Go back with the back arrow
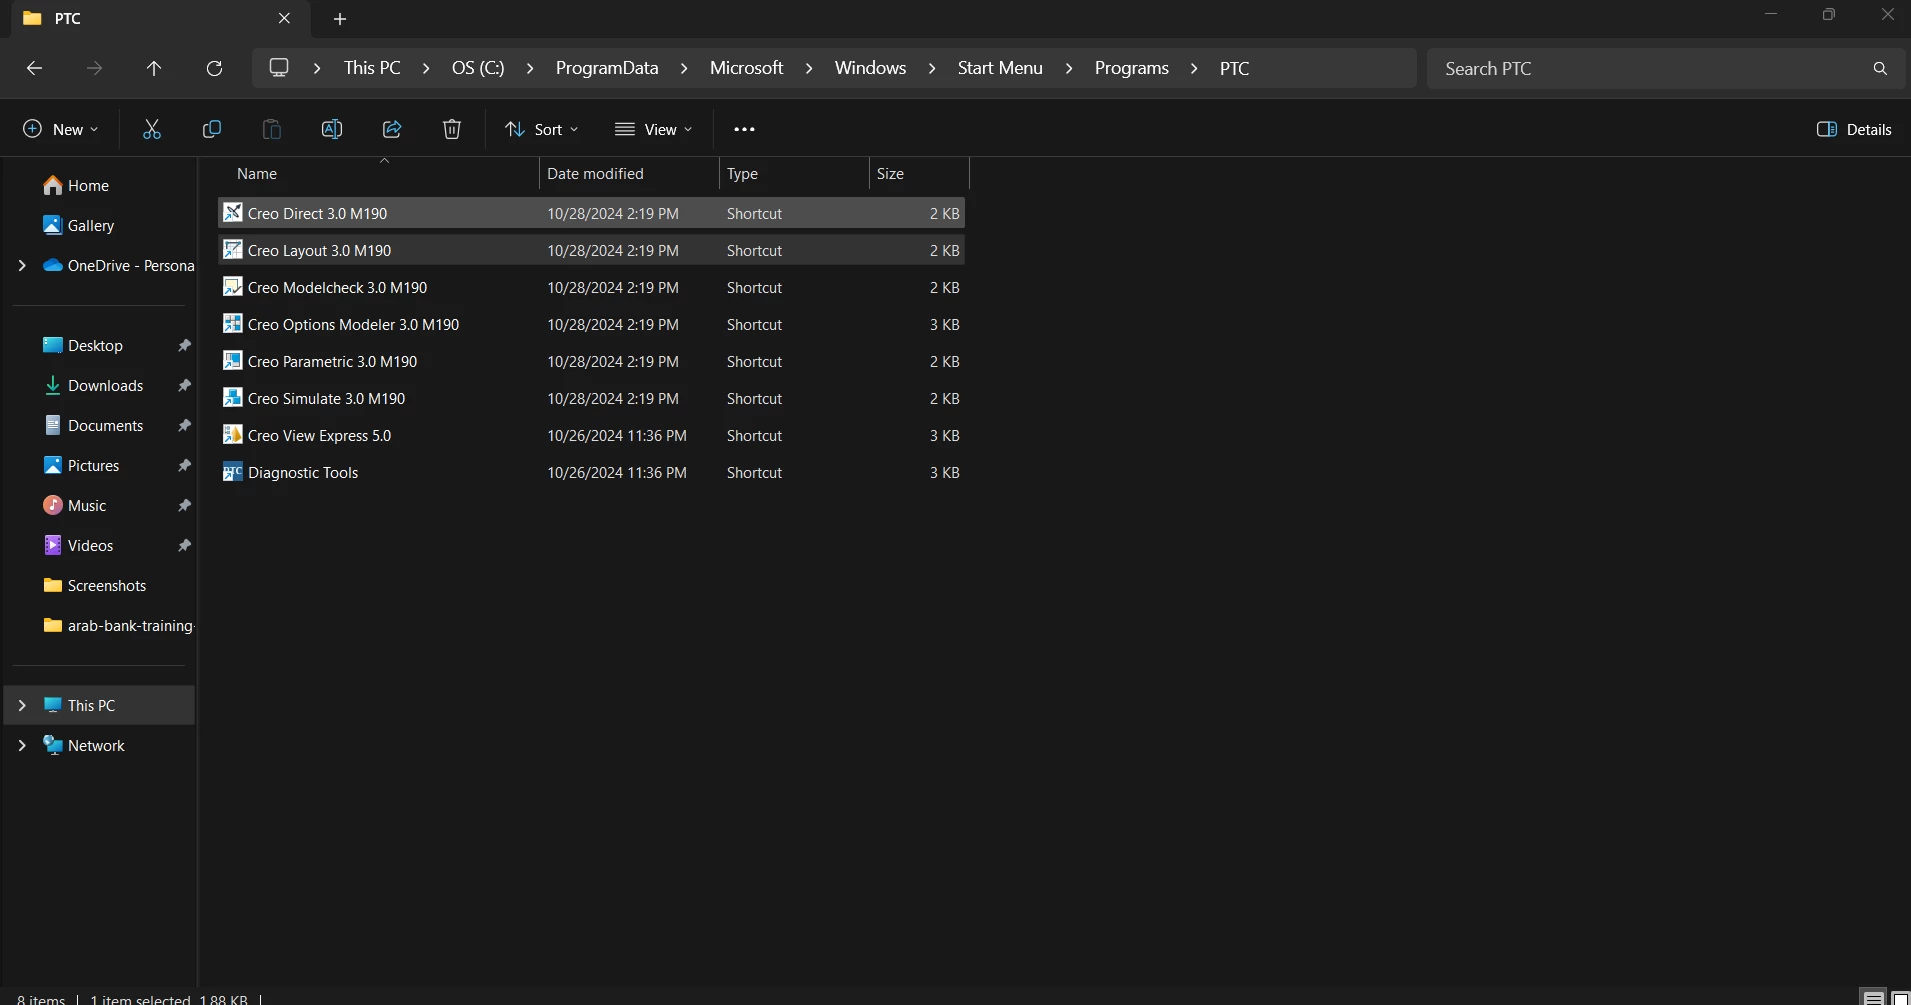The image size is (1911, 1005). coord(34,68)
